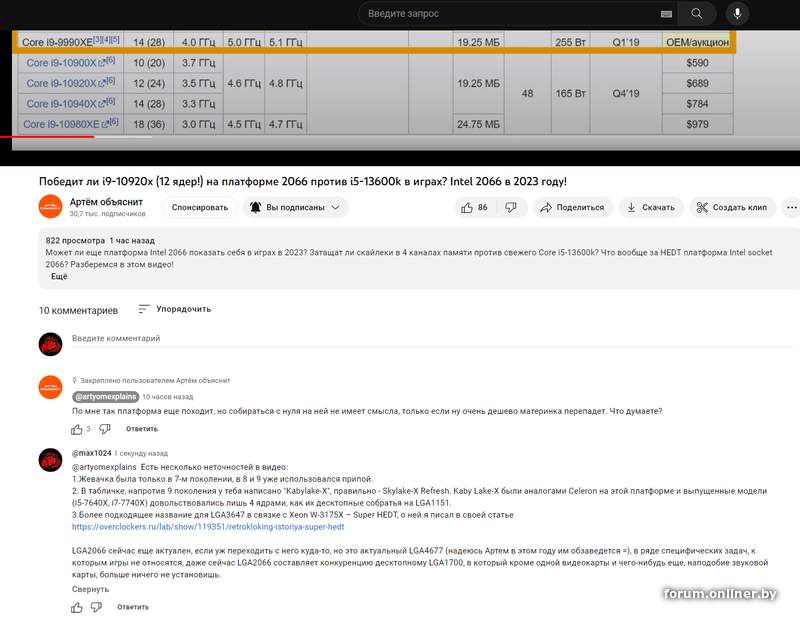Open the overclockers.ru retrokloking article link
The height and width of the screenshot is (617, 800).
pos(208,527)
